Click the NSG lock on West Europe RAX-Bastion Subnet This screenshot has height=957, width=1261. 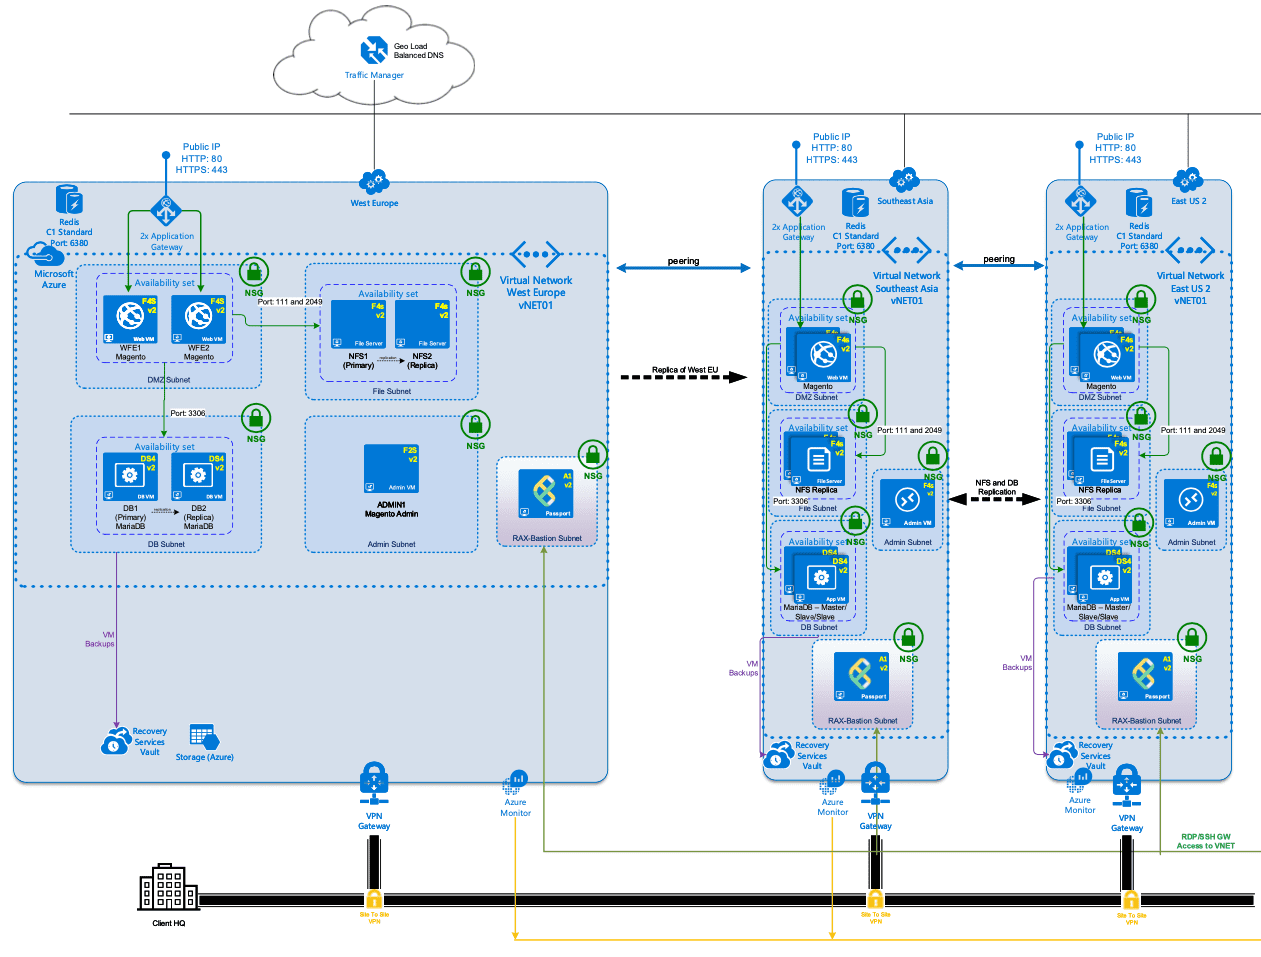coord(593,455)
